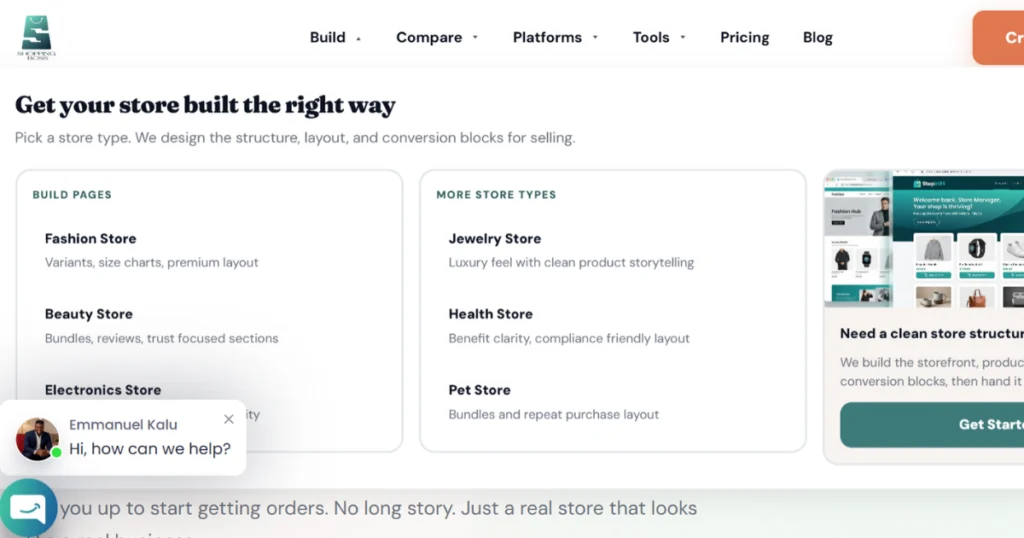Click 'Luxury feel with clean product storytelling' text
Viewport: 1024px width, 538px height.
(571, 262)
